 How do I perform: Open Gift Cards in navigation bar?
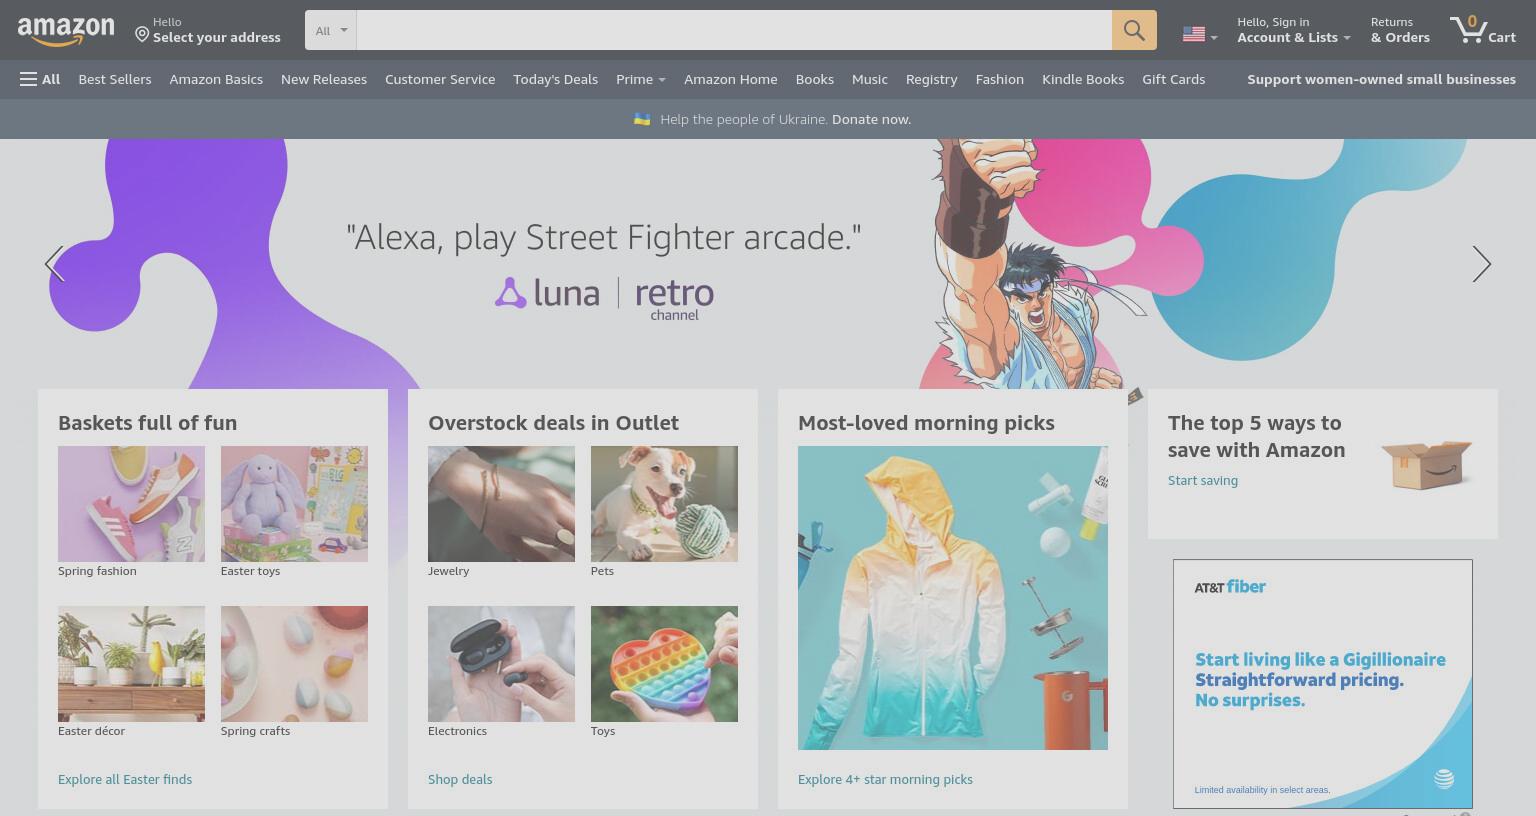pyautogui.click(x=1173, y=79)
